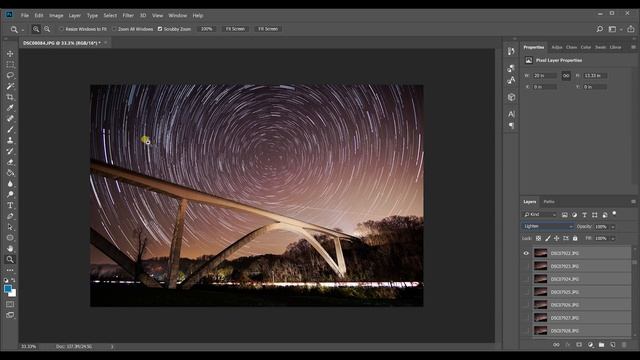Image resolution: width=640 pixels, height=360 pixels.
Task: Open the File menu
Action: point(25,16)
